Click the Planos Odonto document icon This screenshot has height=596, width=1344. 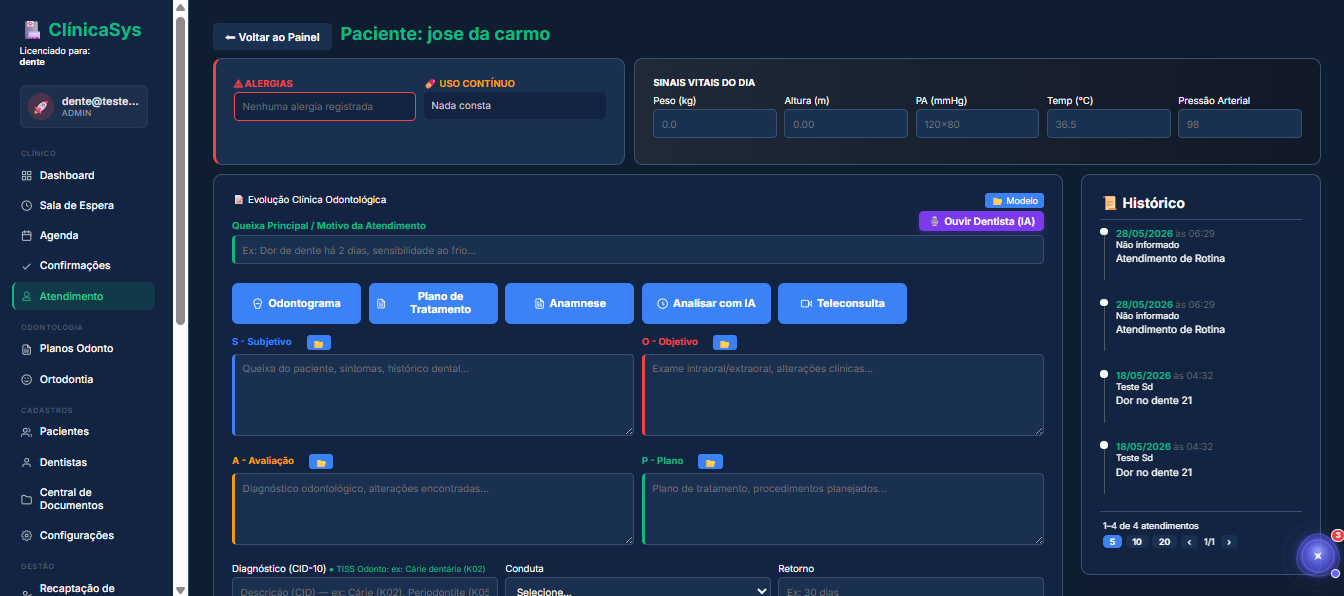[27, 348]
